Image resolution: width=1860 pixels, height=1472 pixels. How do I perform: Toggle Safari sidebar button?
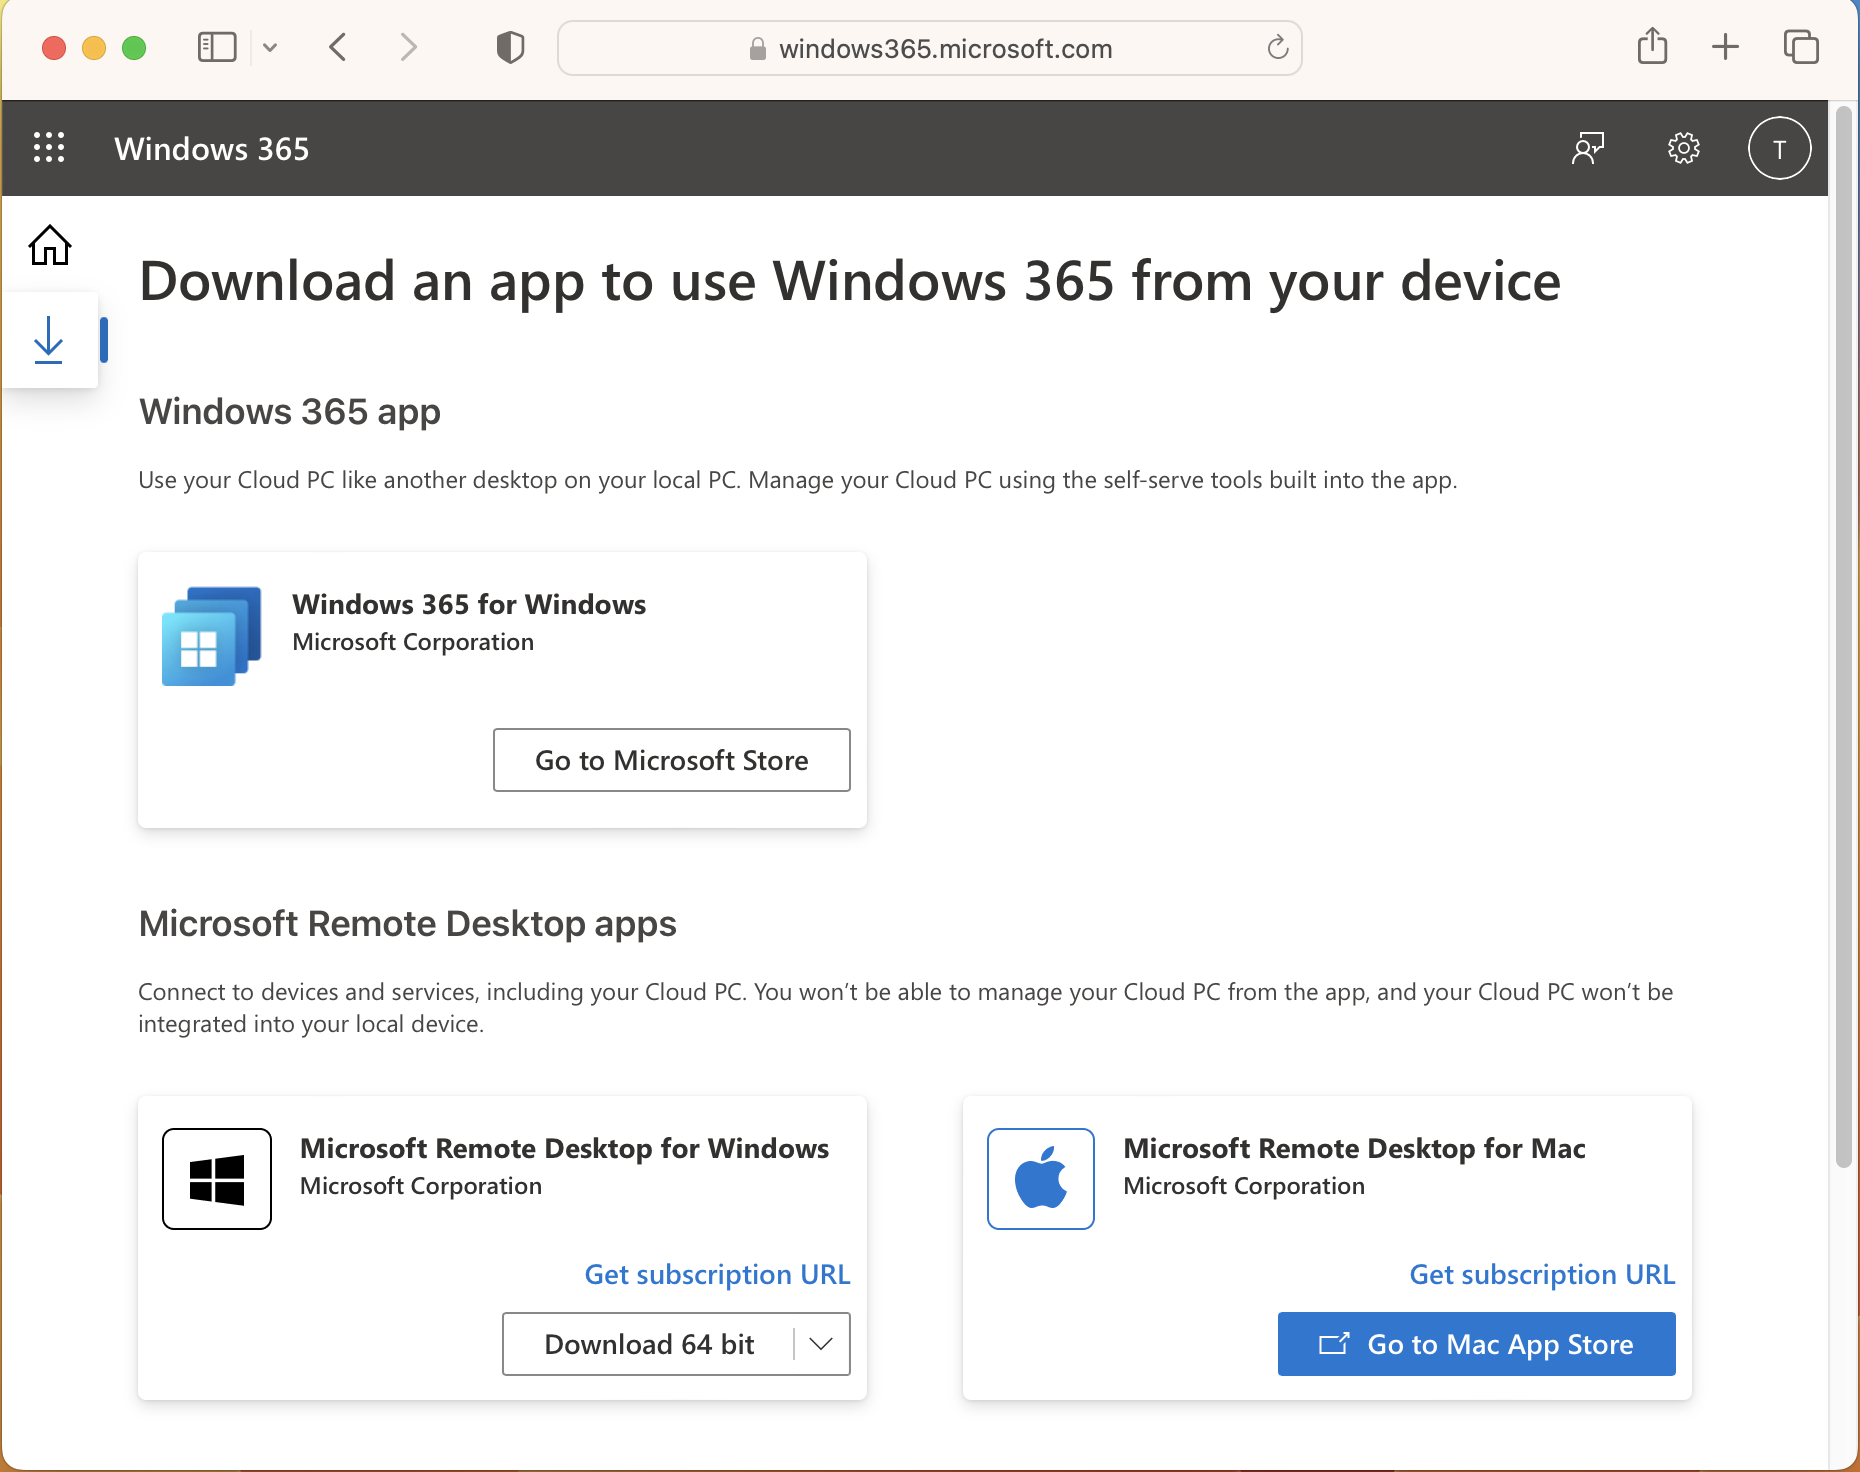click(x=217, y=47)
